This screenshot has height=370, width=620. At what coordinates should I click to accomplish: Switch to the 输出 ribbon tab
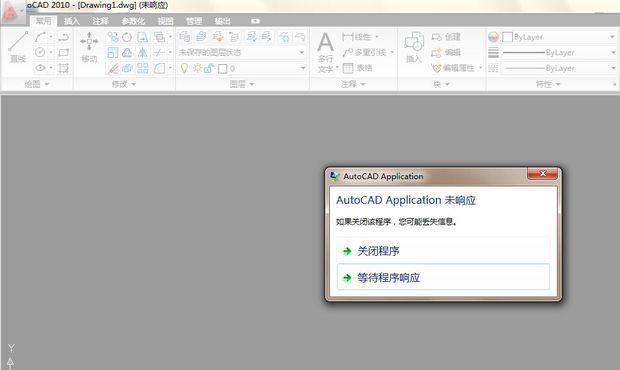222,21
